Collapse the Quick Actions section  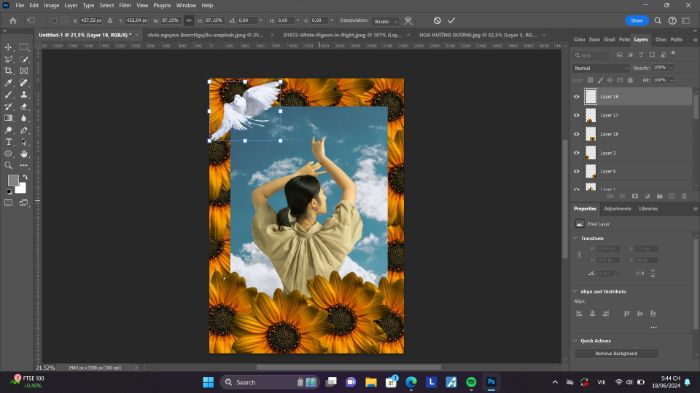[x=575, y=341]
